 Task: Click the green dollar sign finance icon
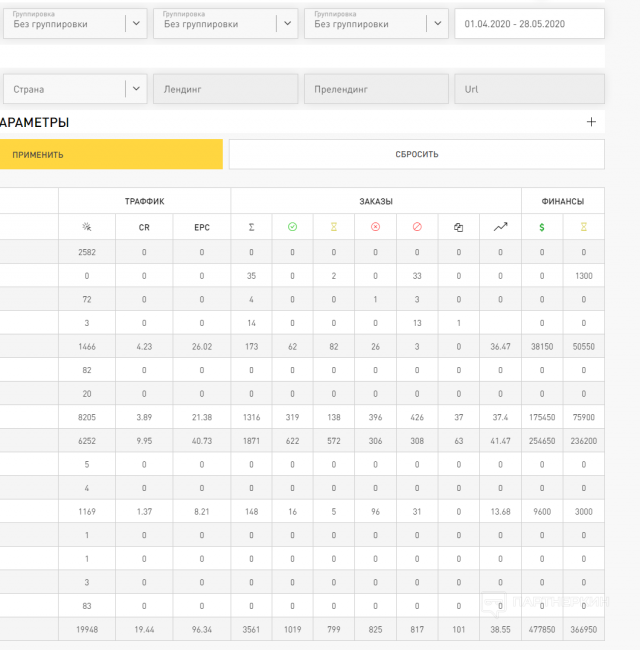[542, 227]
